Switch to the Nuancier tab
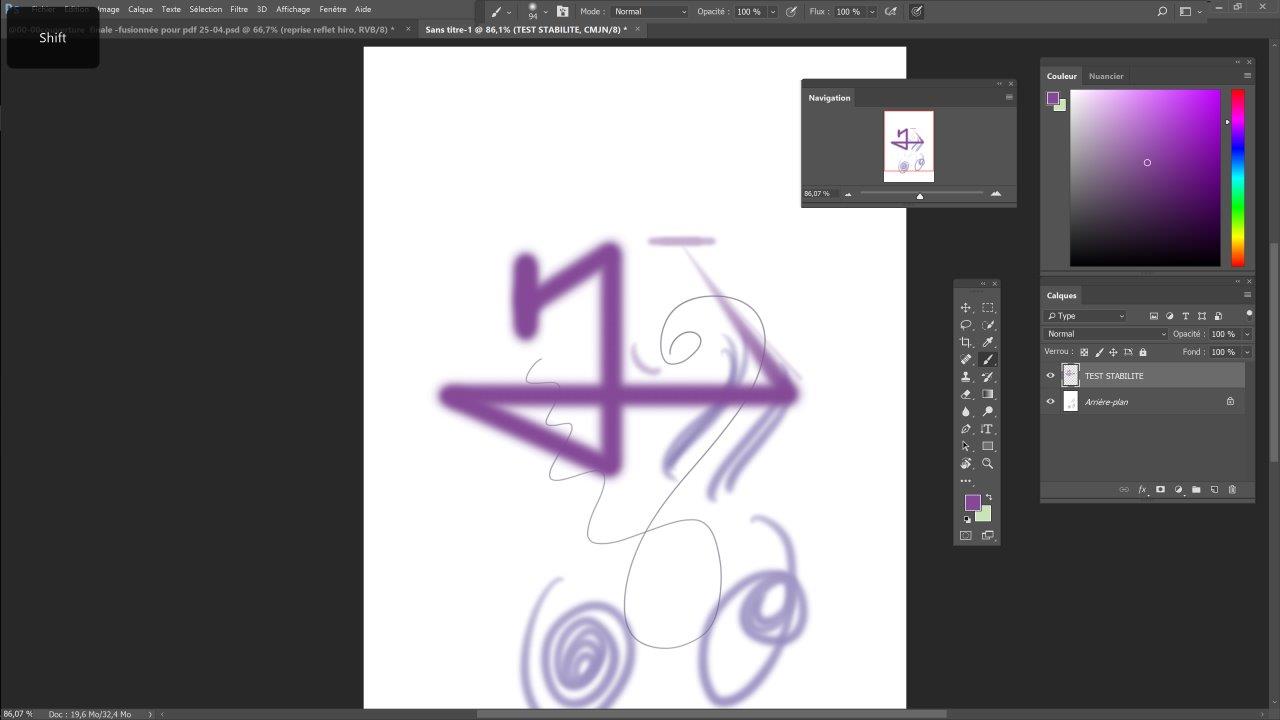Screen dimensions: 1280x720 click(x=1106, y=76)
